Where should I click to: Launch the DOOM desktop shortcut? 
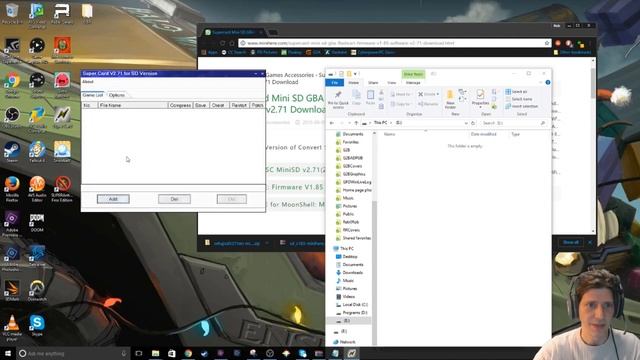37,222
